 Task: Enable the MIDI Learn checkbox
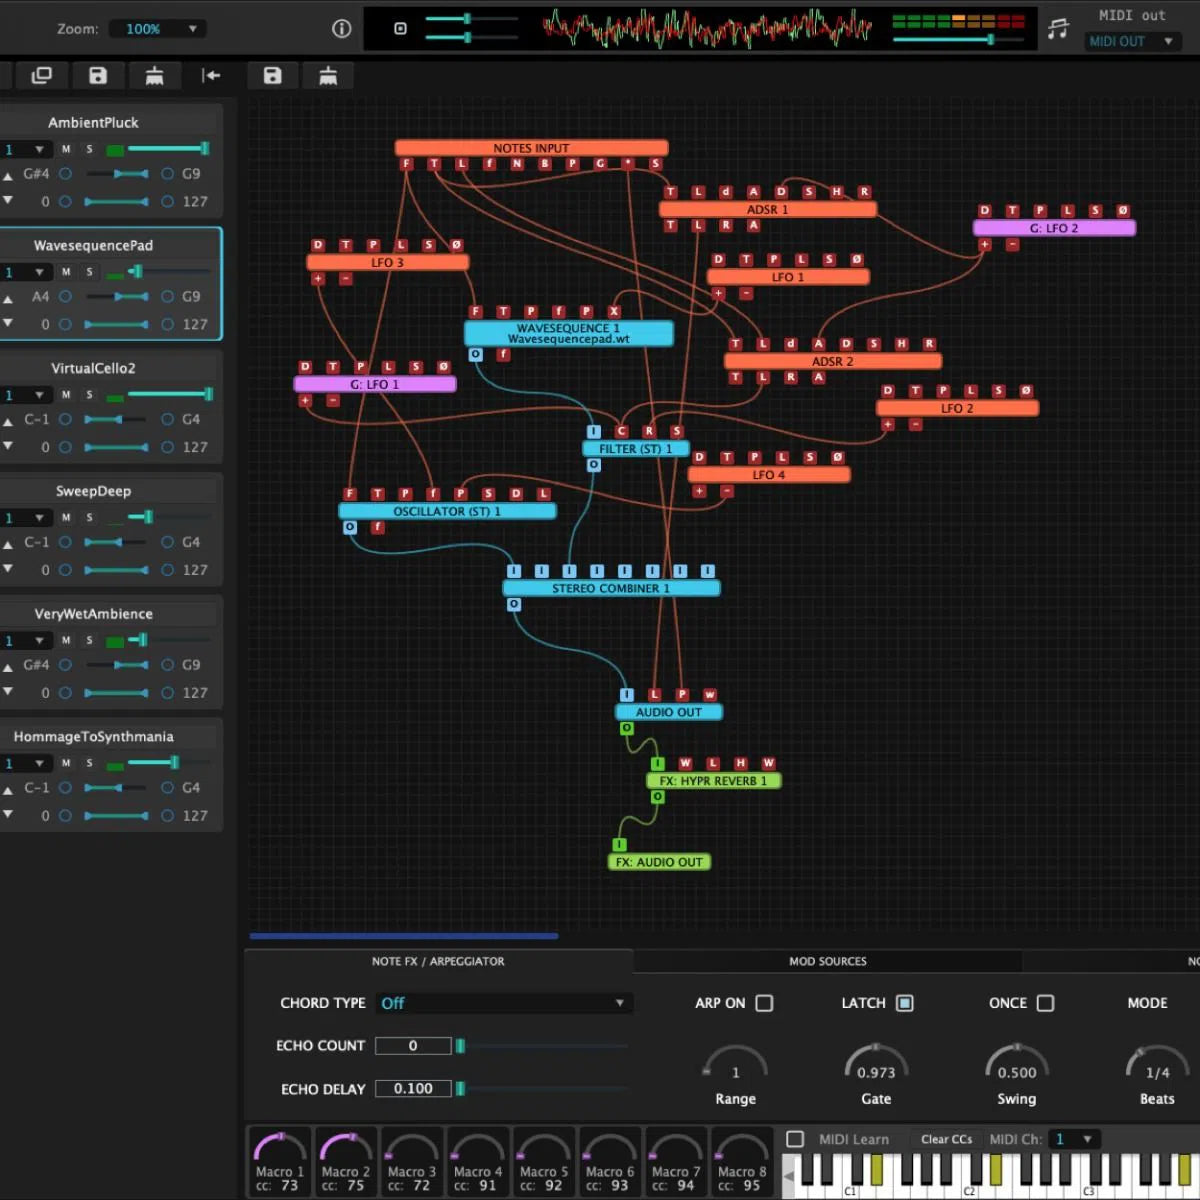pyautogui.click(x=795, y=1139)
